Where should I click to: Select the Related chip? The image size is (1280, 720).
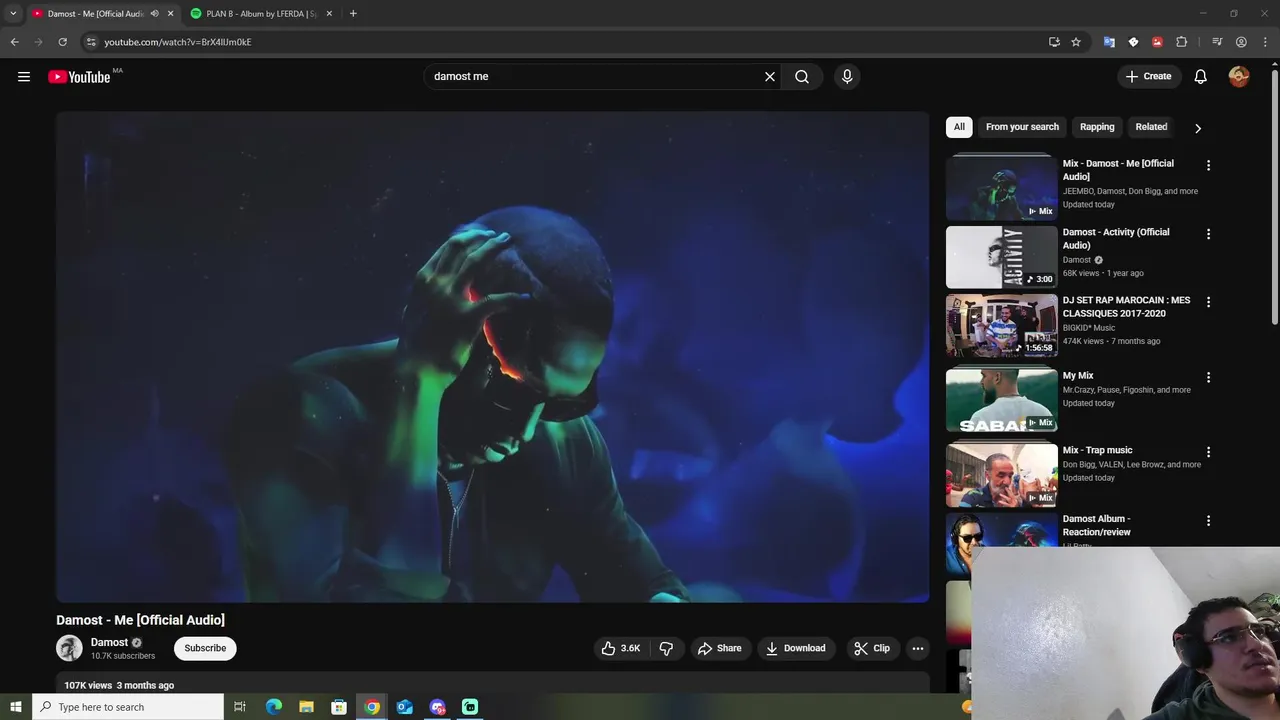[1151, 127]
